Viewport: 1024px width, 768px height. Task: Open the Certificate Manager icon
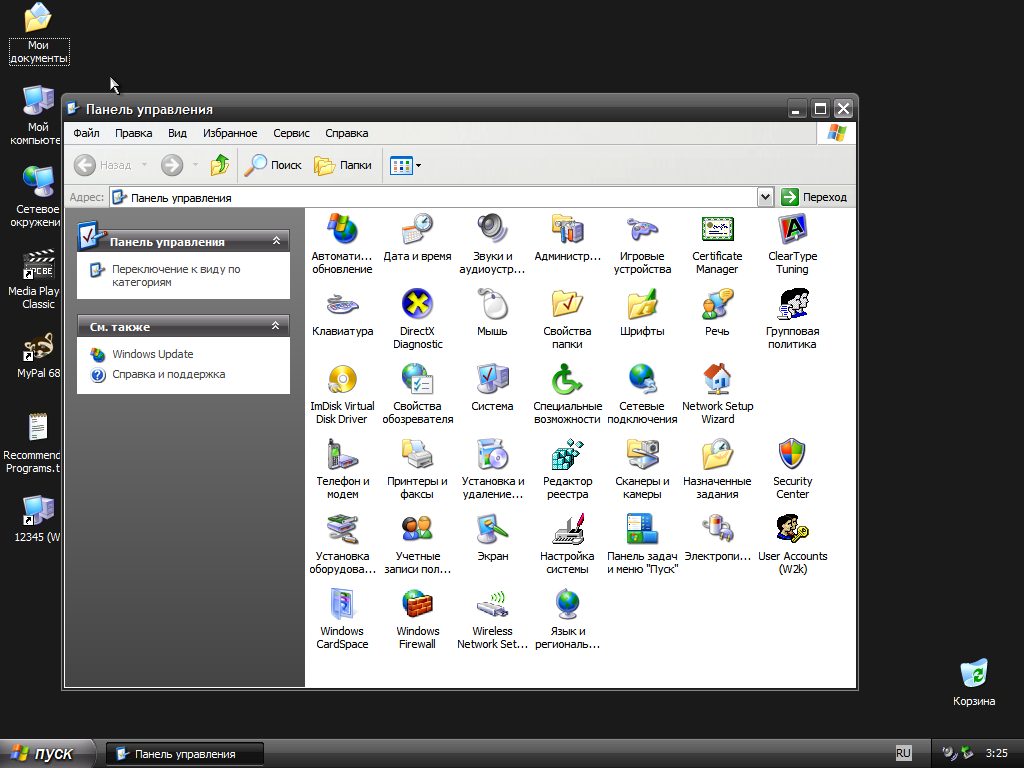(717, 231)
